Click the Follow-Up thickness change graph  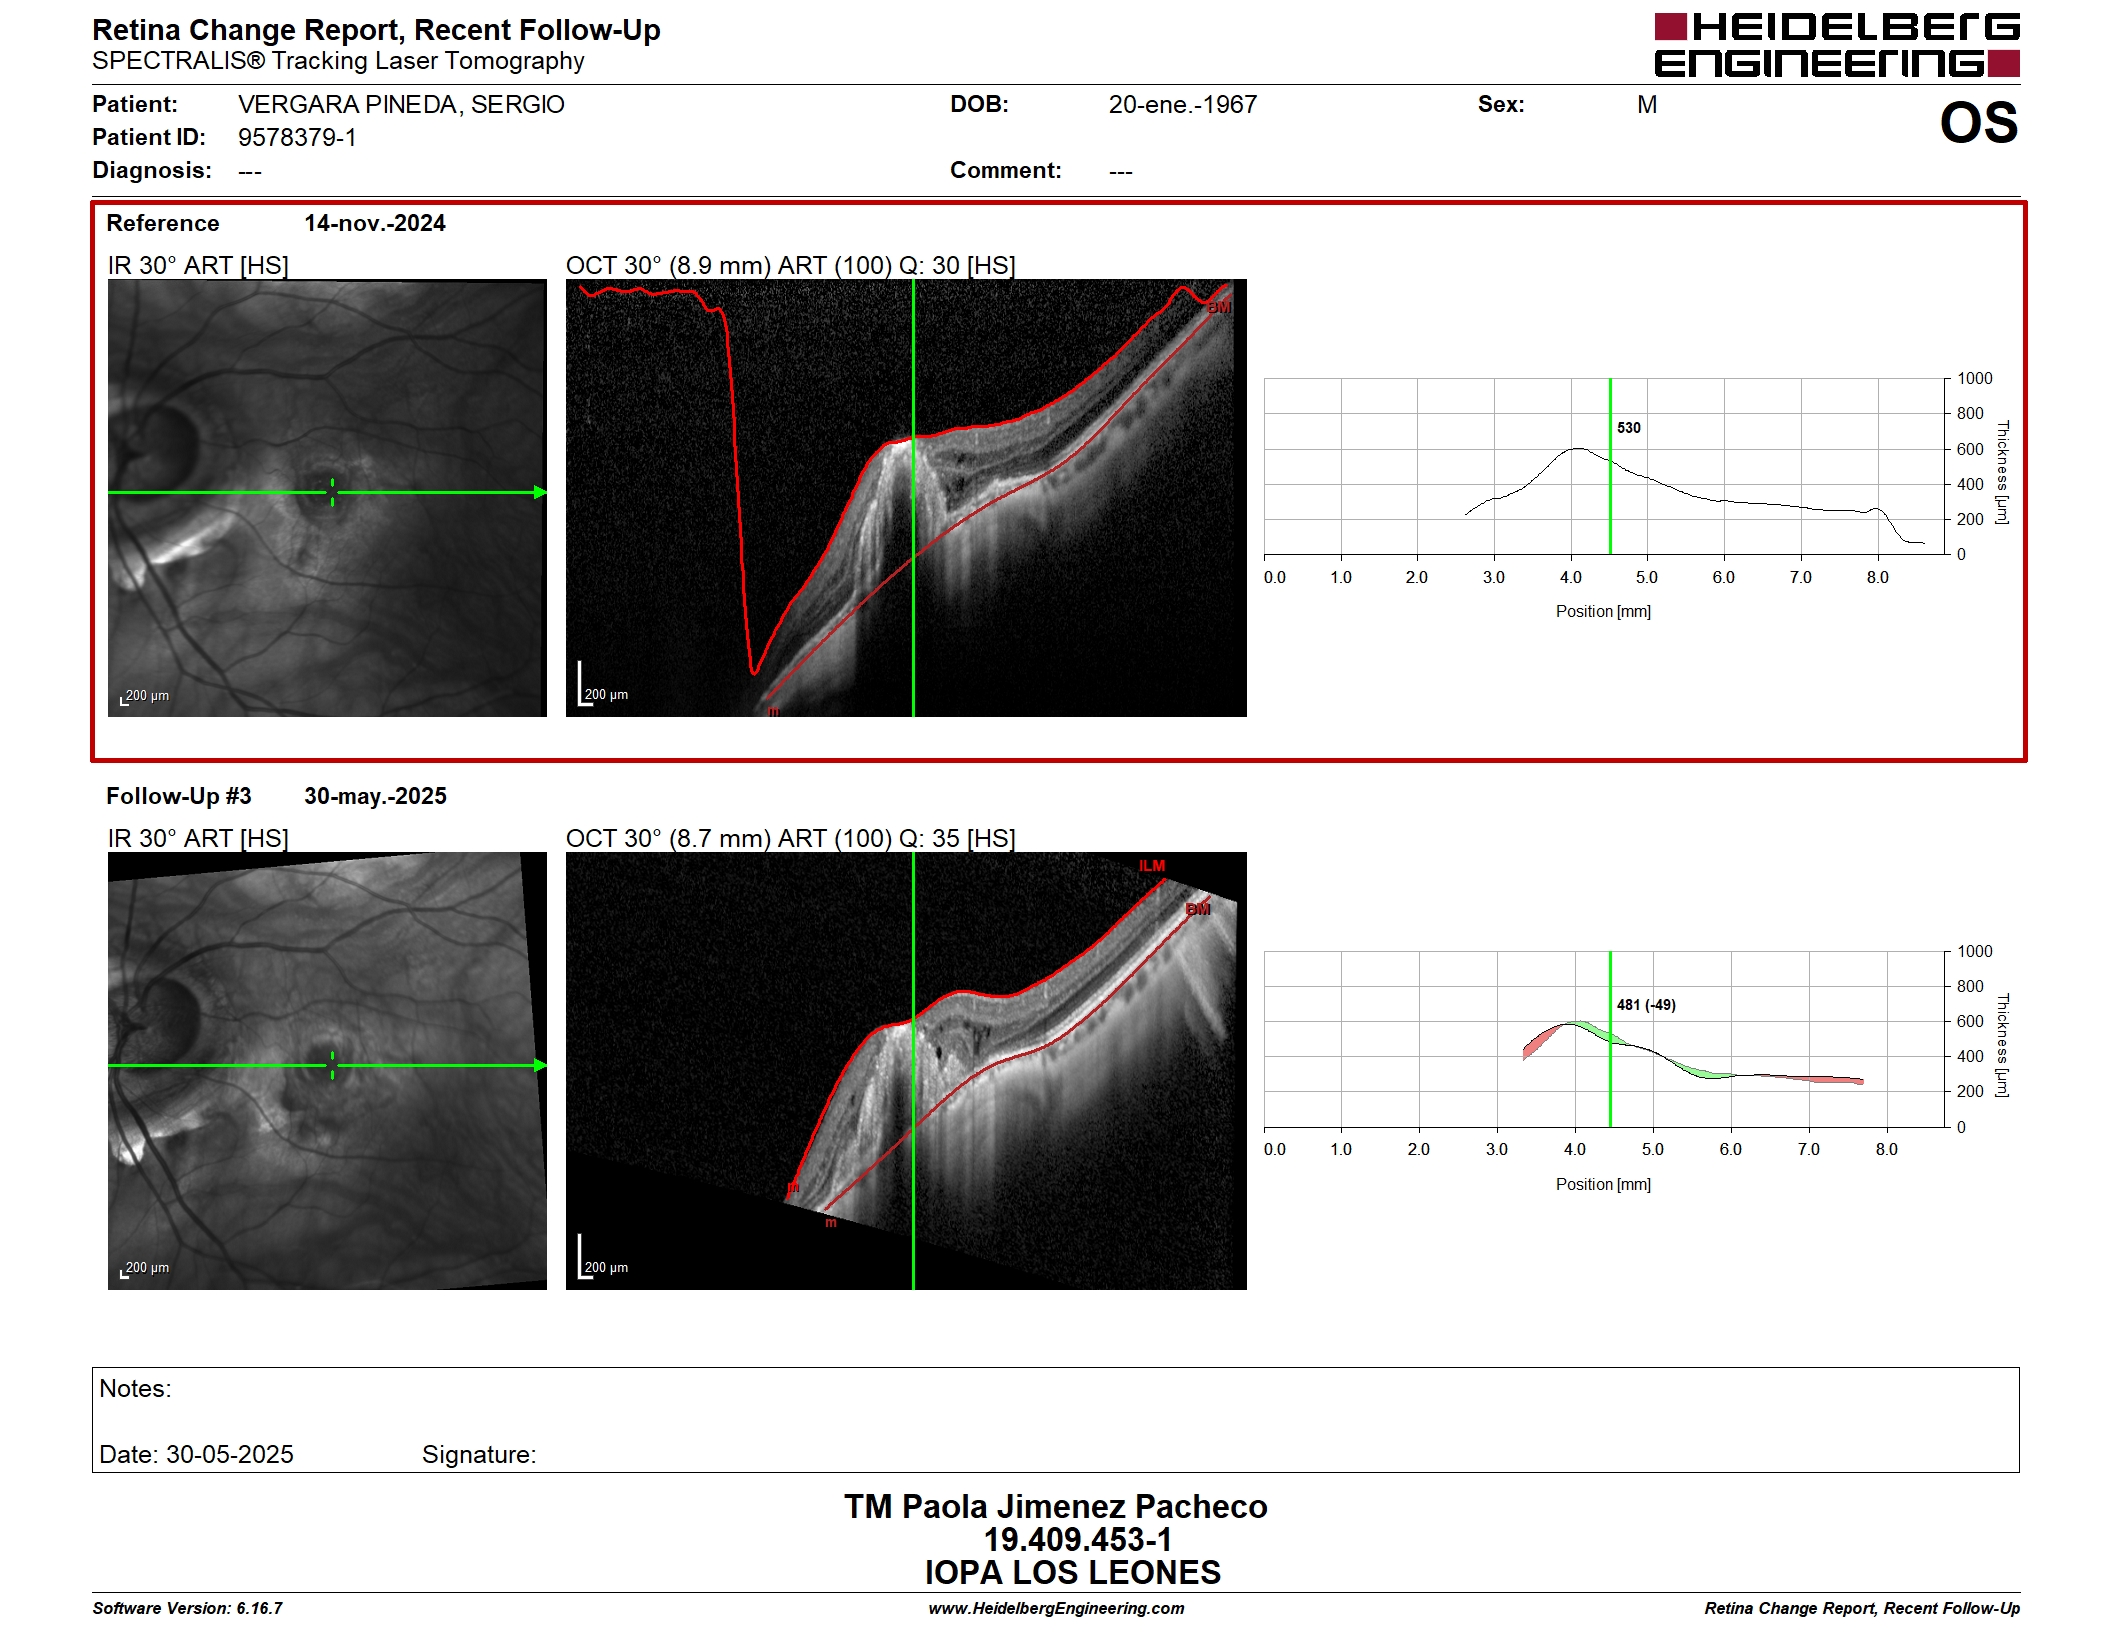click(1605, 1039)
